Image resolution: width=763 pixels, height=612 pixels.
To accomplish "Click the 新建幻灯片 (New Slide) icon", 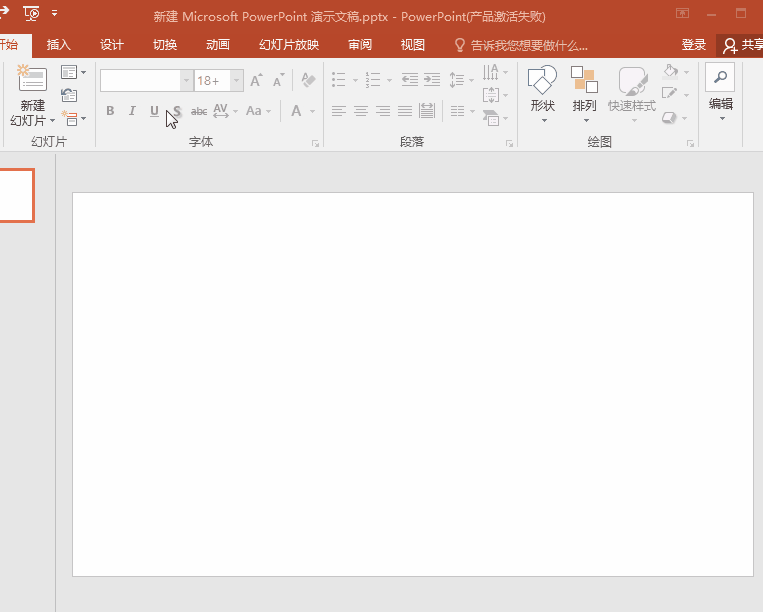I will click(x=32, y=79).
